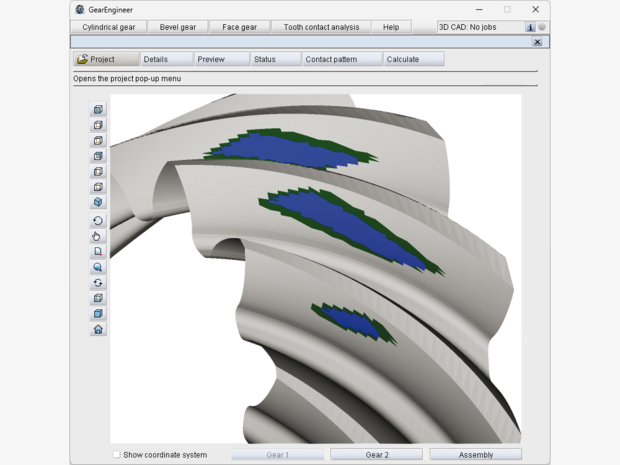Click the zoom window page icon
The width and height of the screenshot is (620, 465).
click(x=98, y=252)
